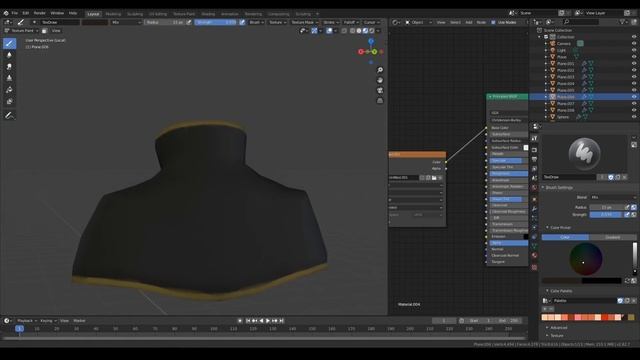Open the Falloff popover
The width and height of the screenshot is (640, 360).
pos(351,22)
